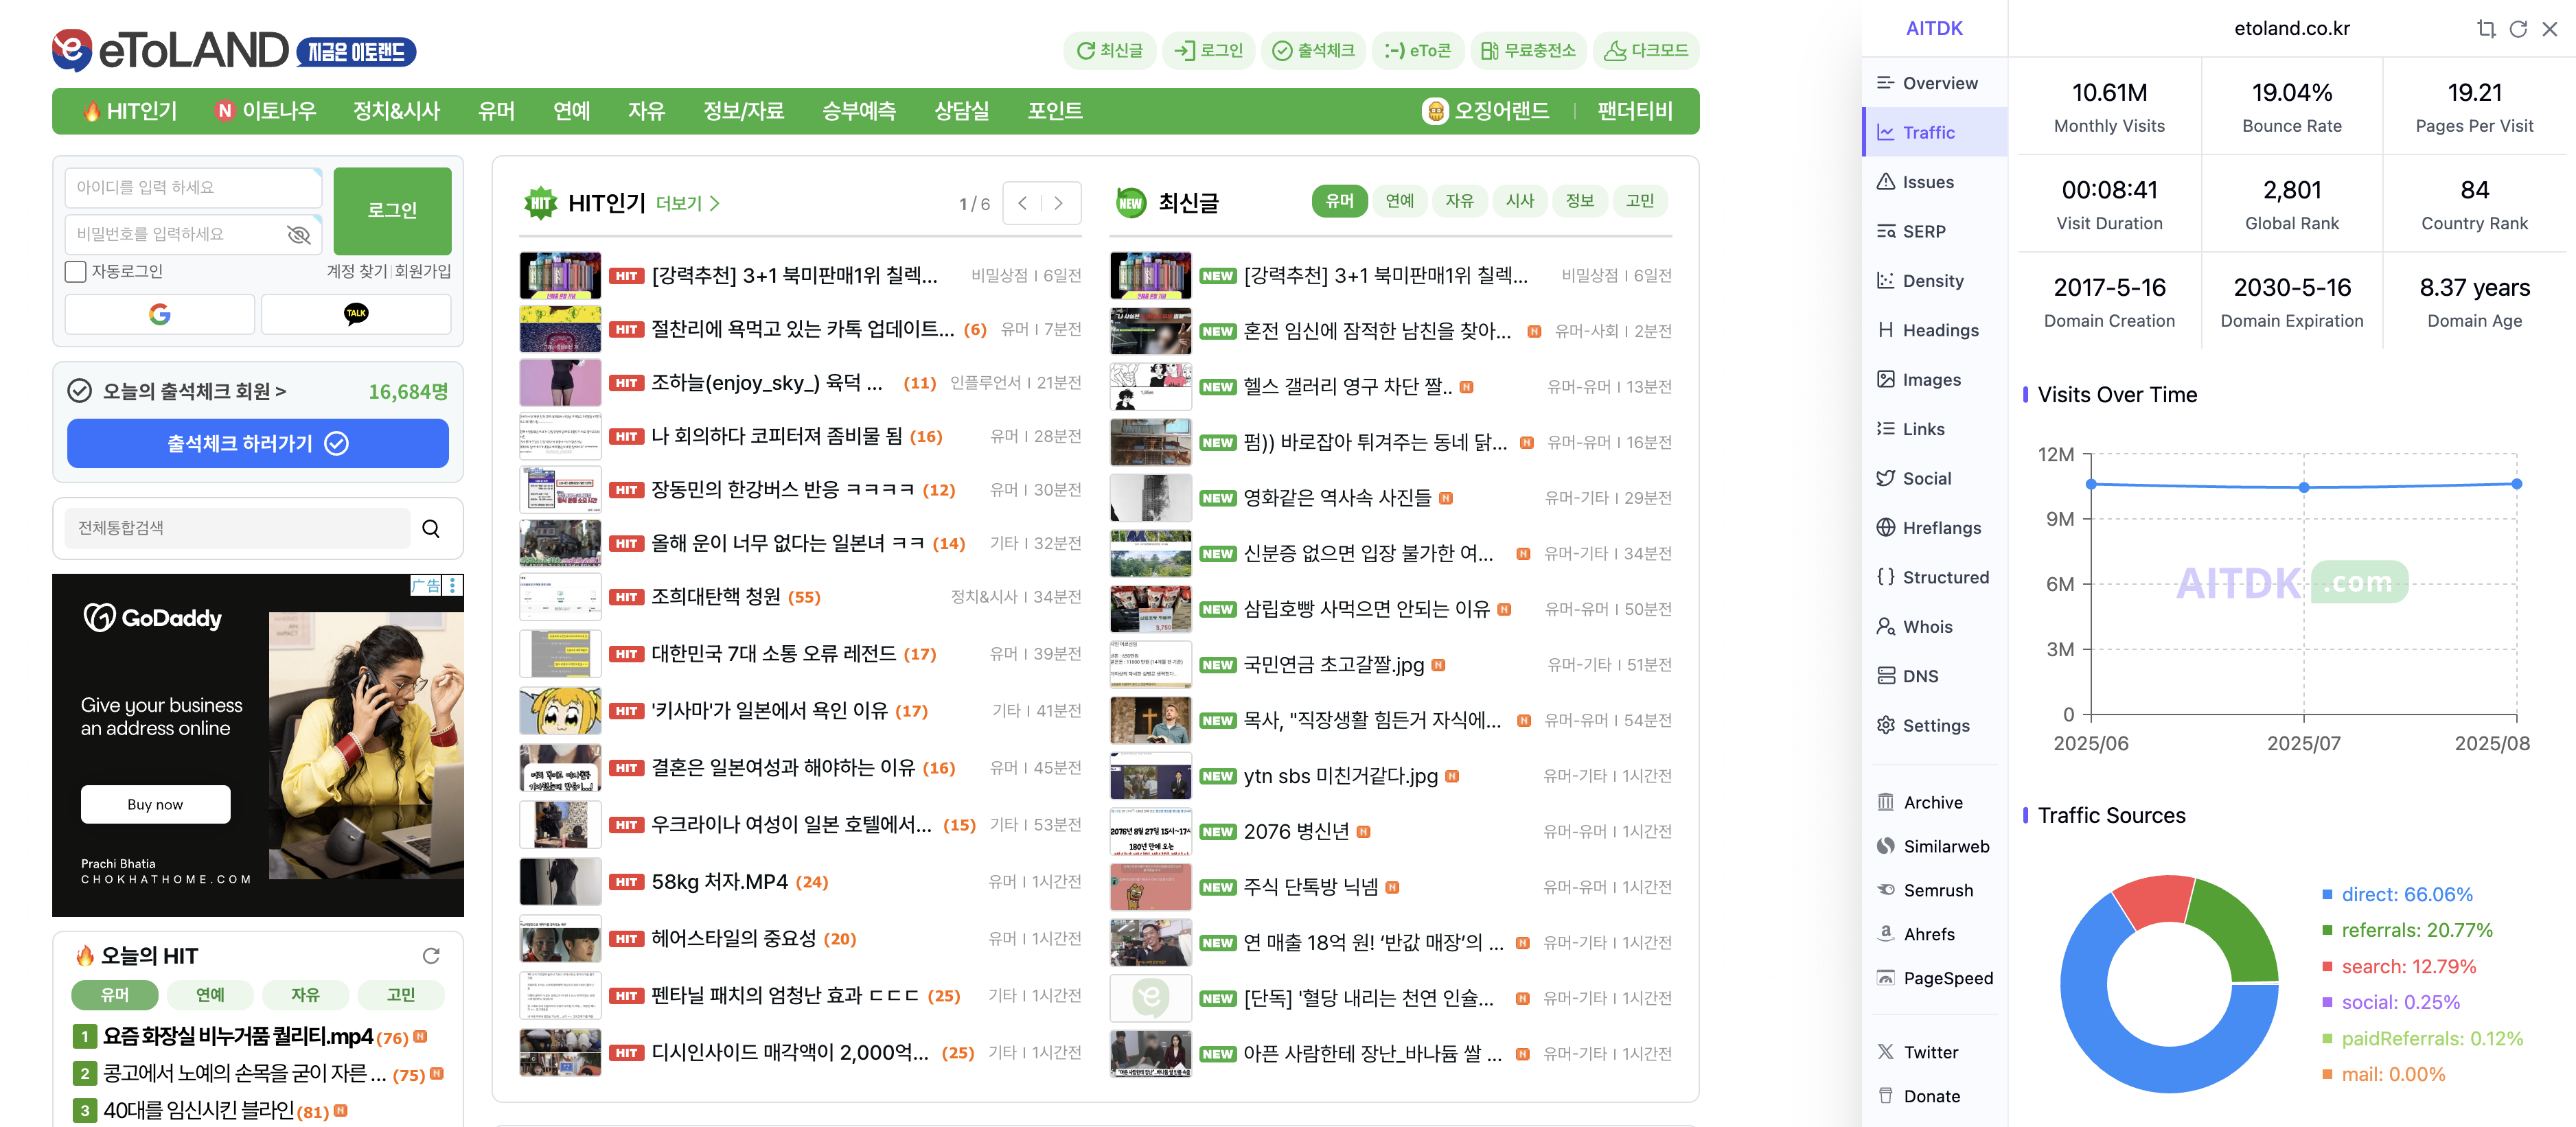Click 출석체크 하러가기 button
This screenshot has height=1127, width=2576.
click(x=258, y=443)
